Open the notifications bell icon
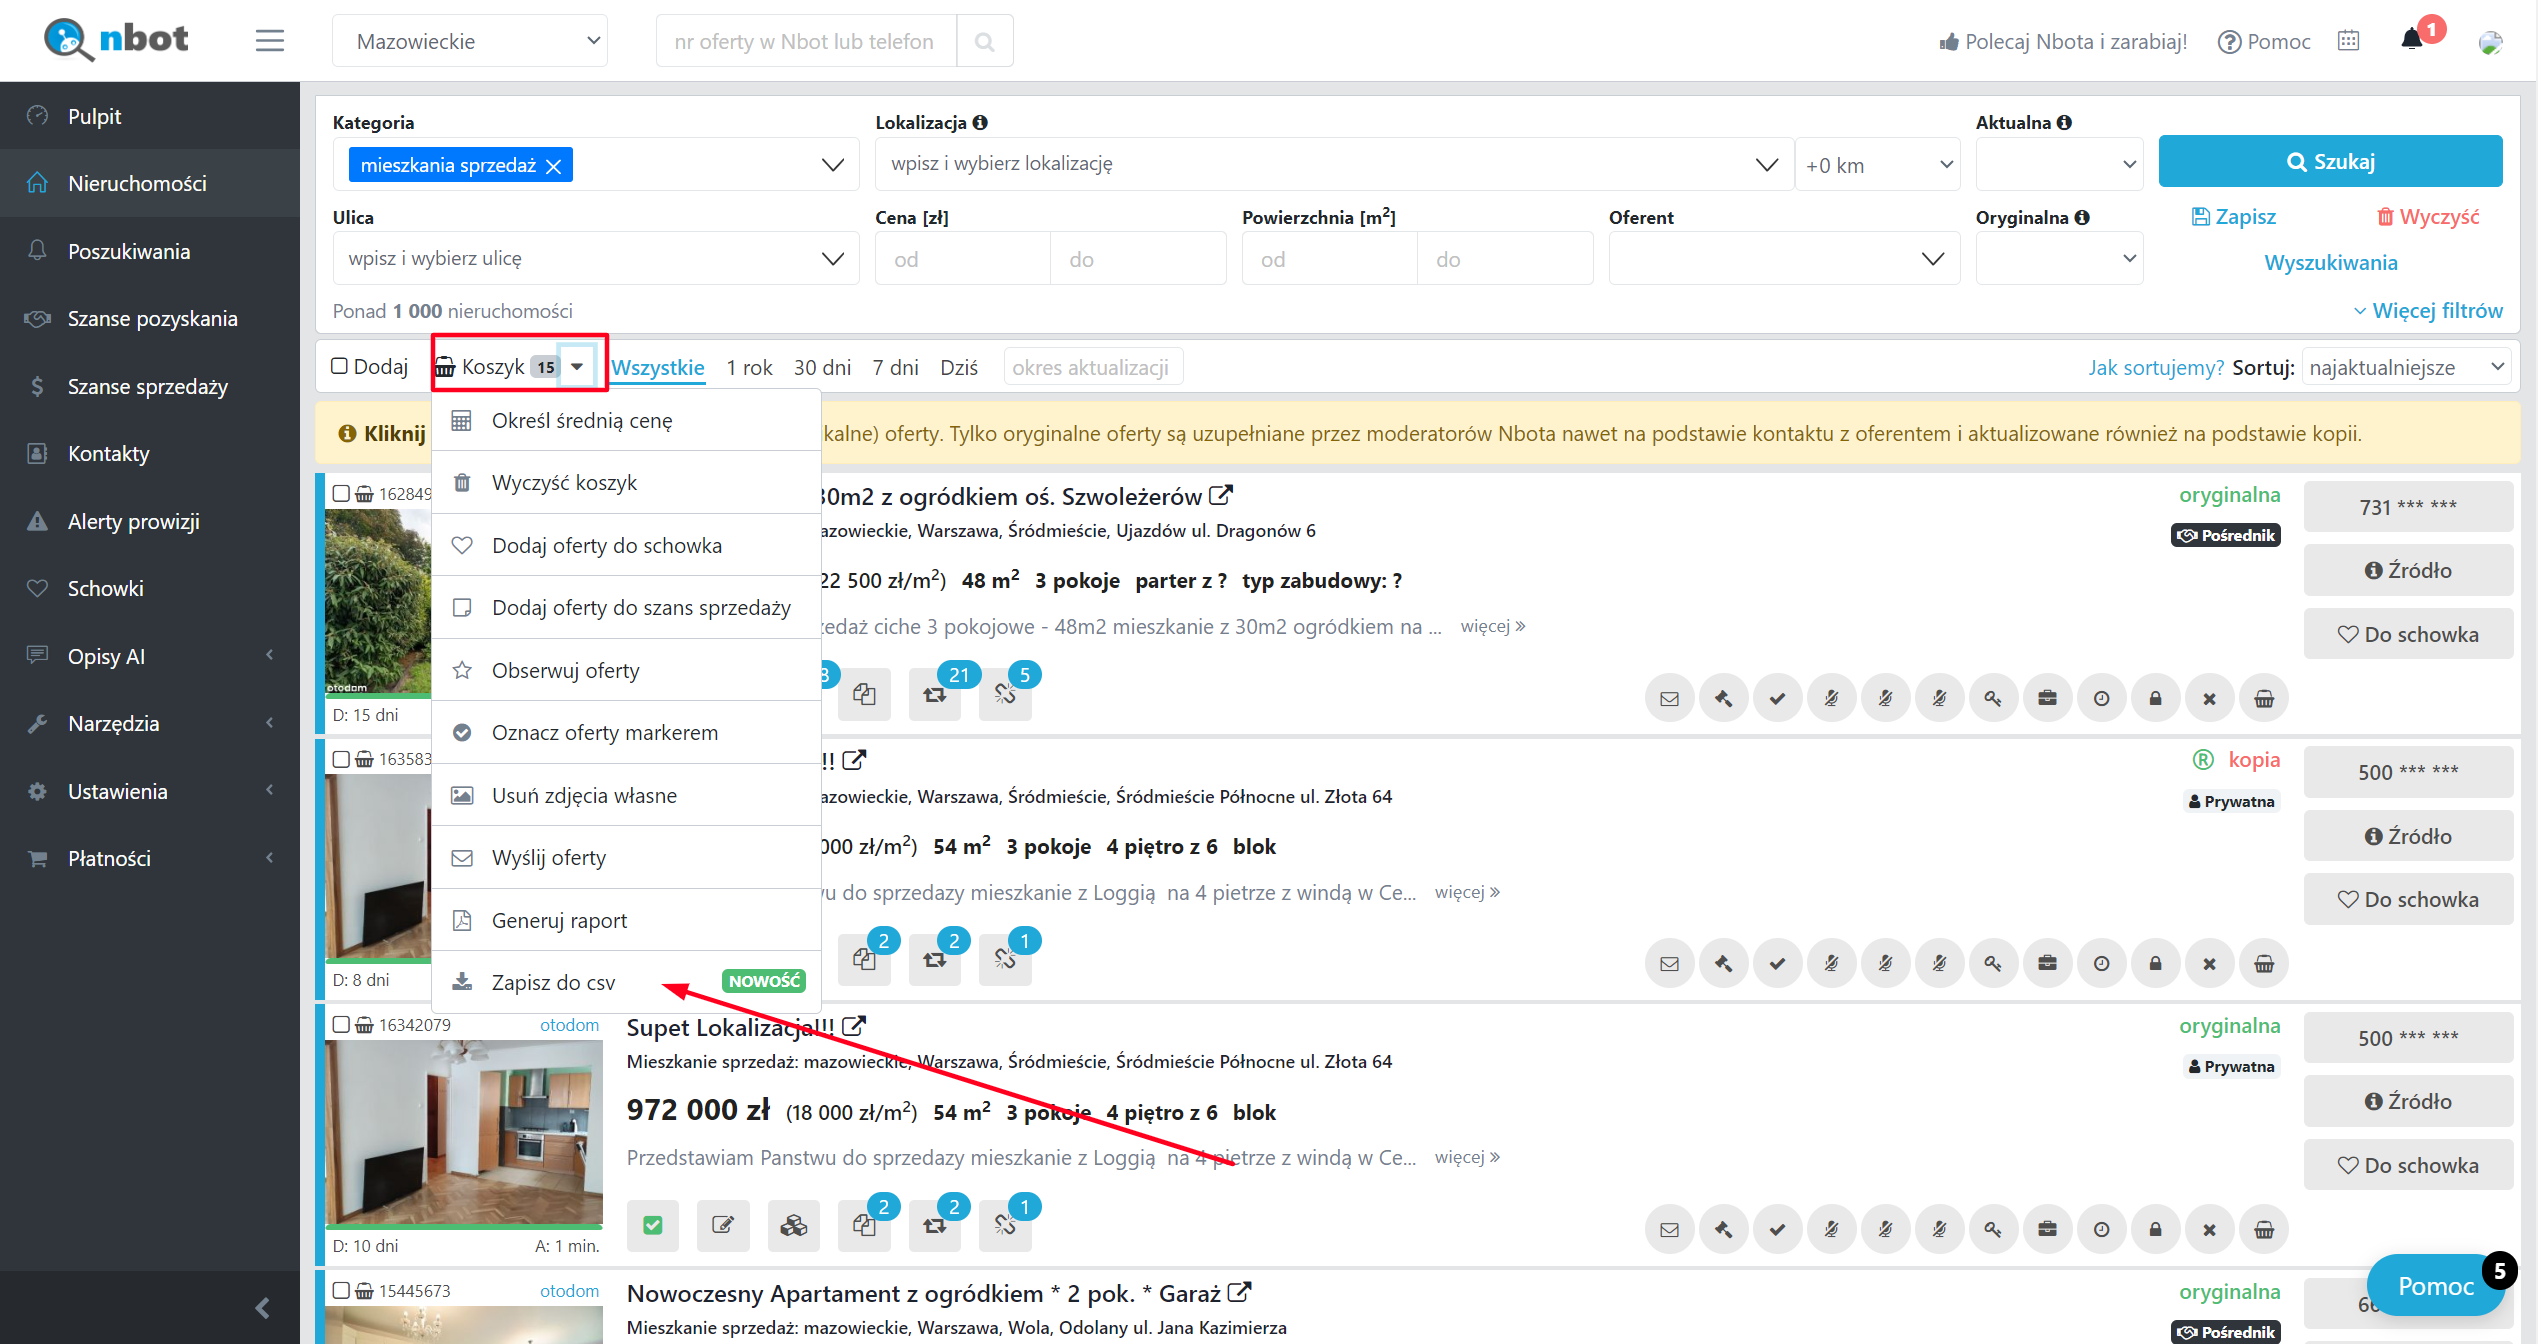The height and width of the screenshot is (1344, 2538). (2412, 40)
